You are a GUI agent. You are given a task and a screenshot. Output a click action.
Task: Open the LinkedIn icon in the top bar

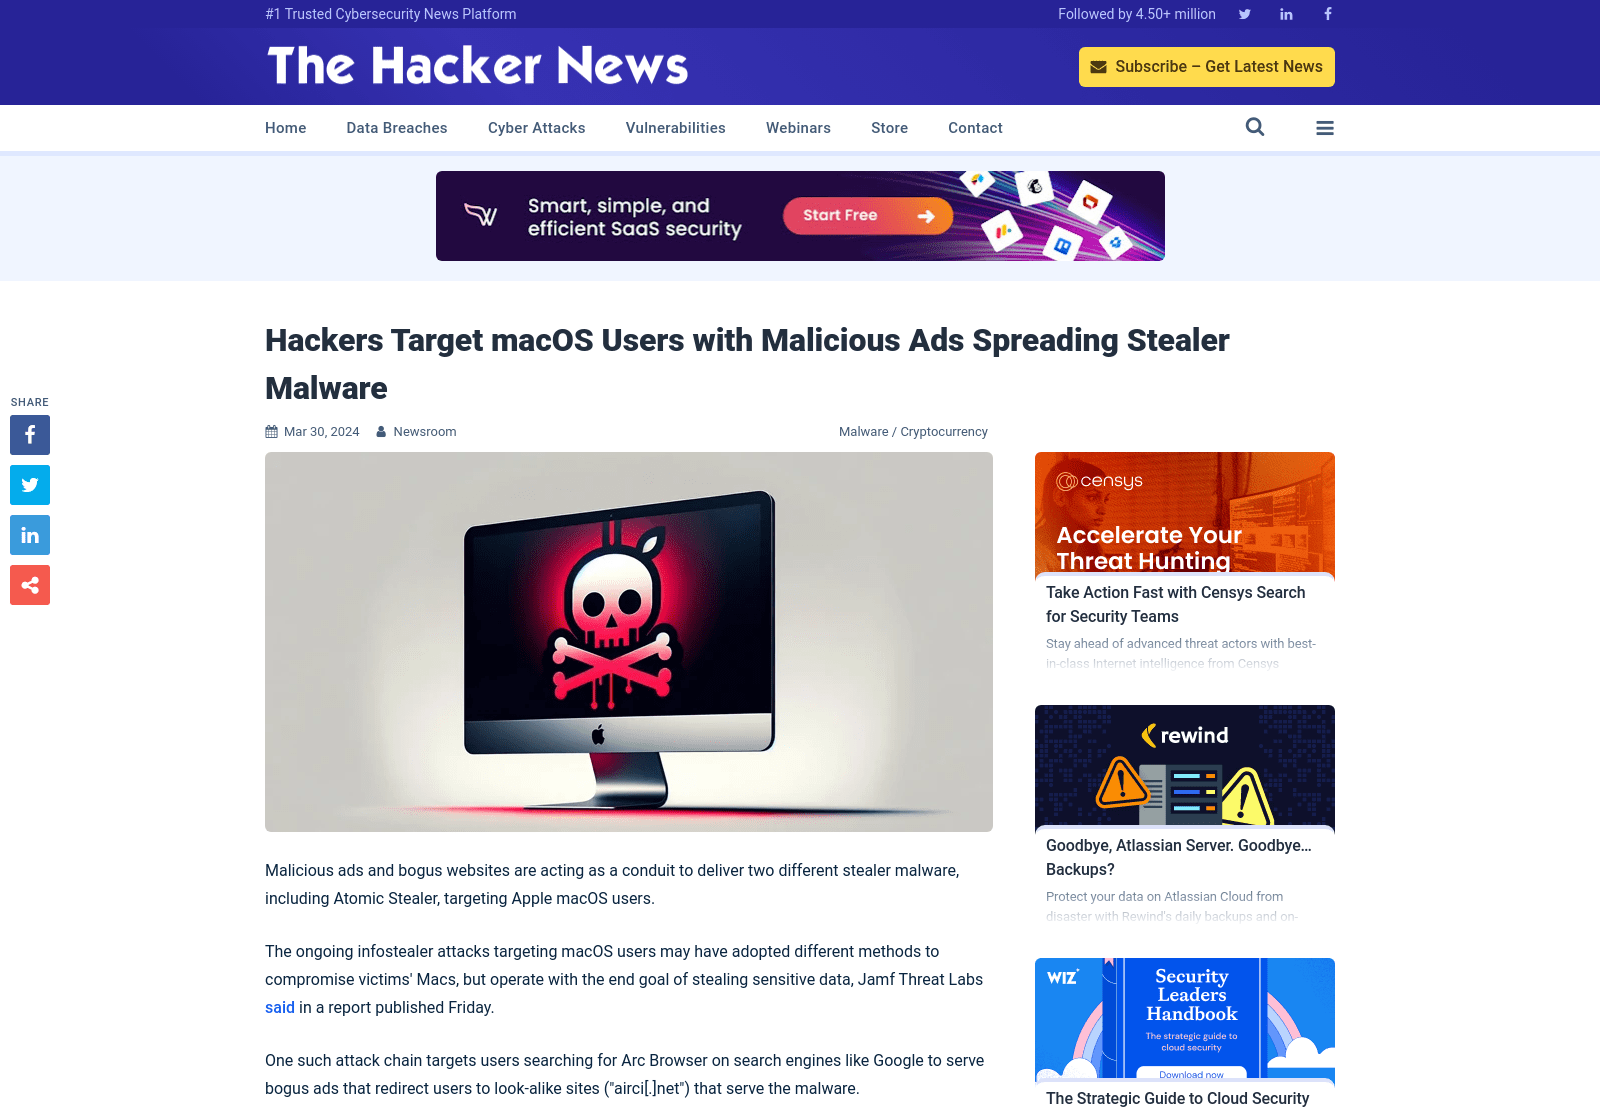click(x=1286, y=14)
